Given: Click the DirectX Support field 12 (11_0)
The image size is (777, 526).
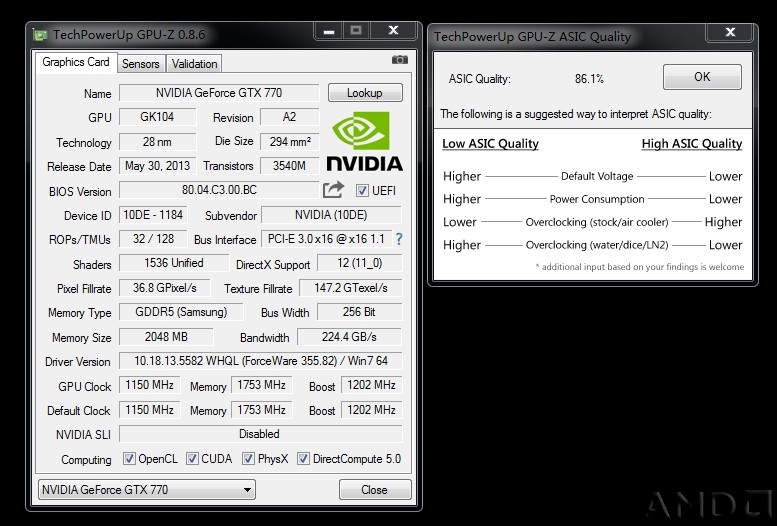Looking at the screenshot, I should coord(359,263).
